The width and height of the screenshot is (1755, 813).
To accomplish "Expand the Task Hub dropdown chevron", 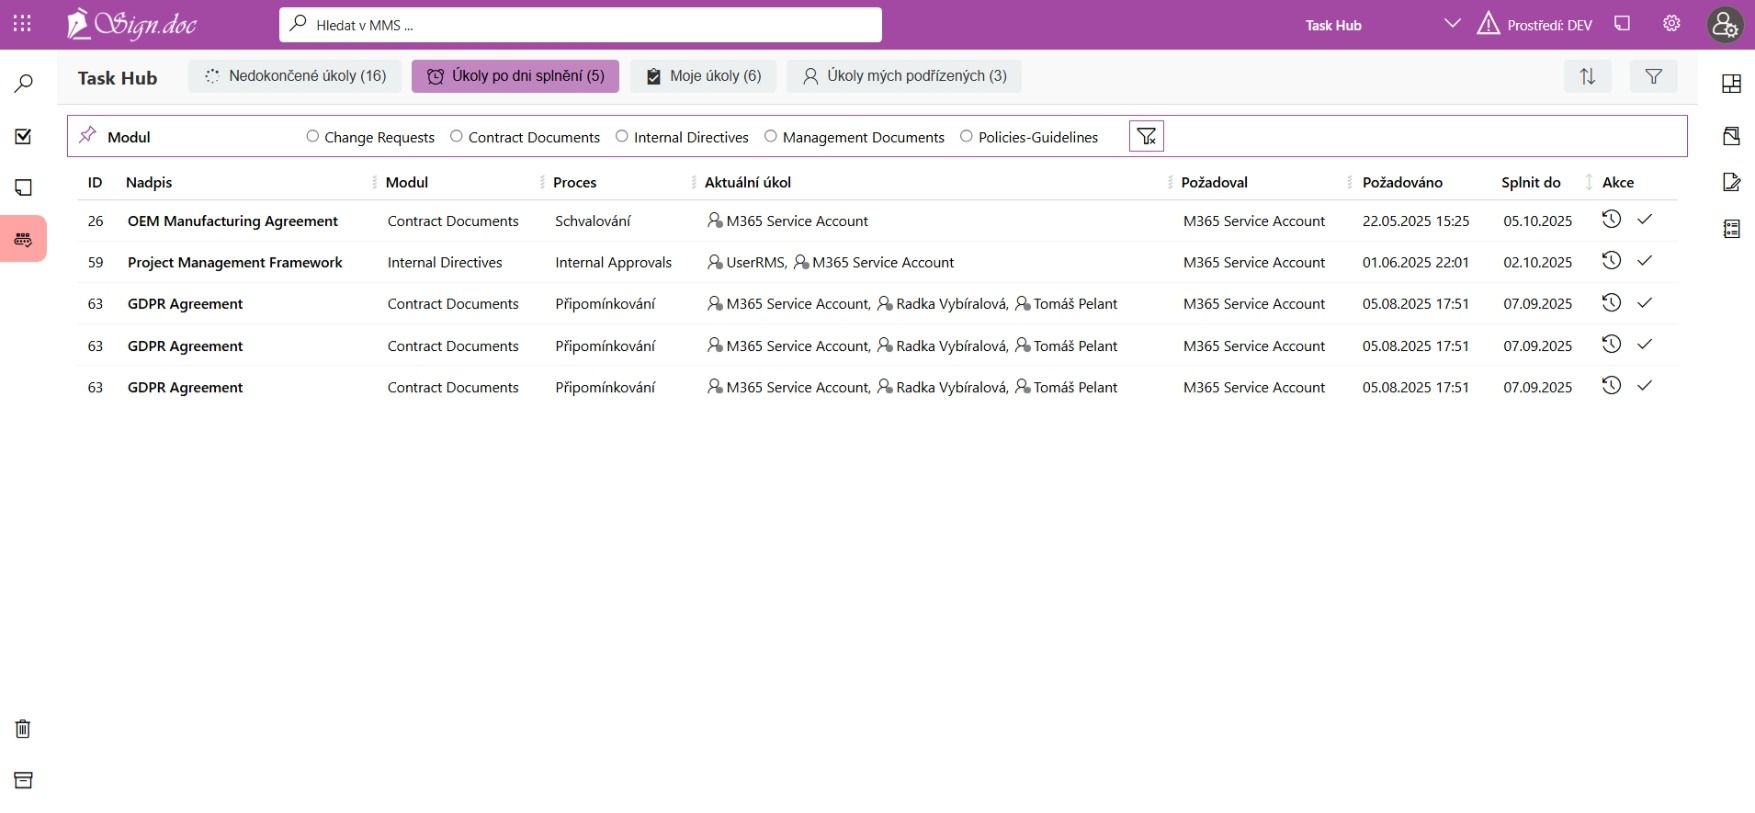I will click(x=1452, y=24).
